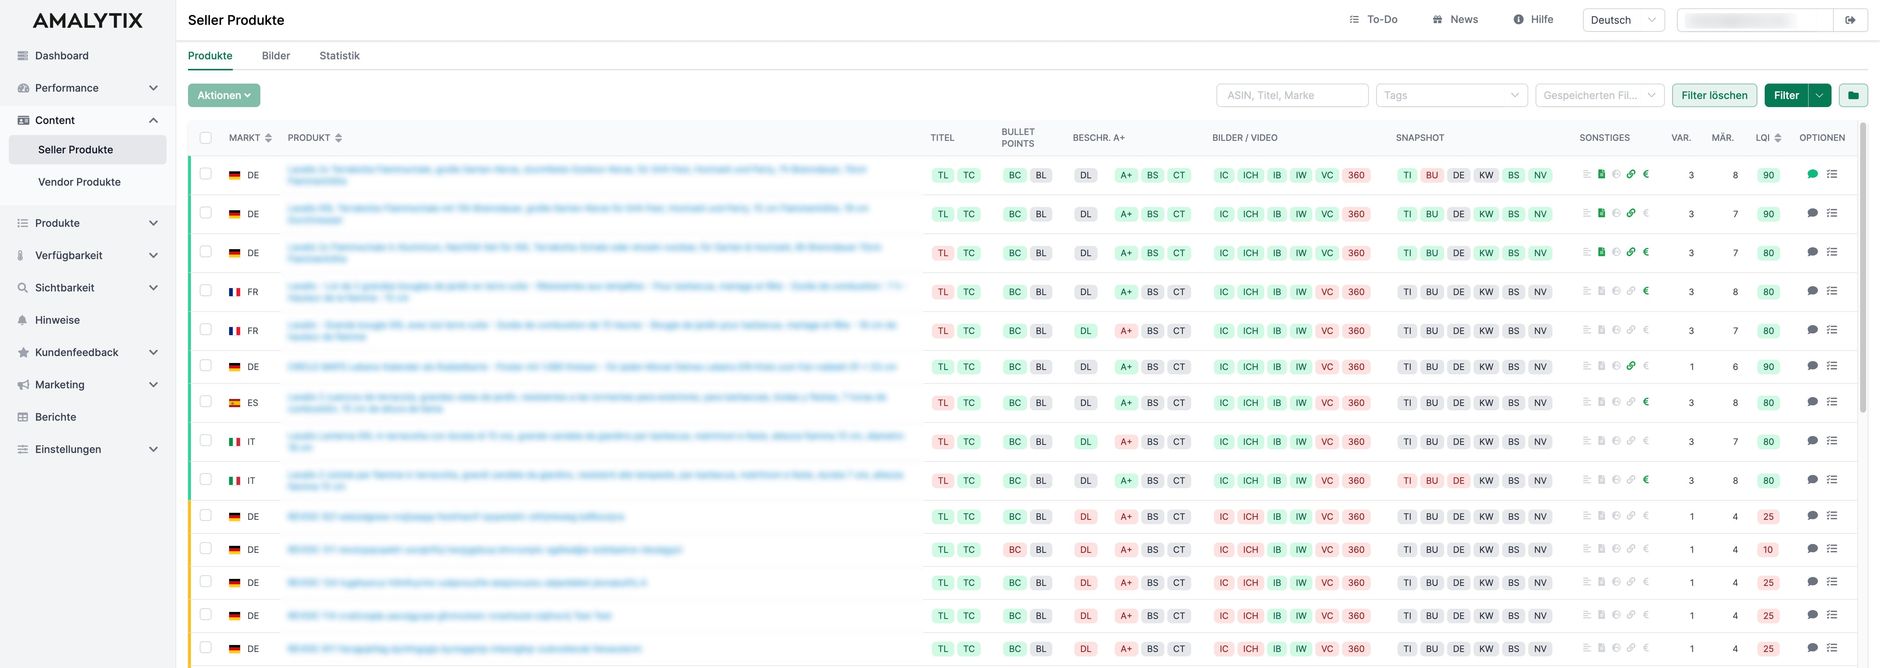
Task: Click the A+ badge in the ES row
Action: point(1126,403)
